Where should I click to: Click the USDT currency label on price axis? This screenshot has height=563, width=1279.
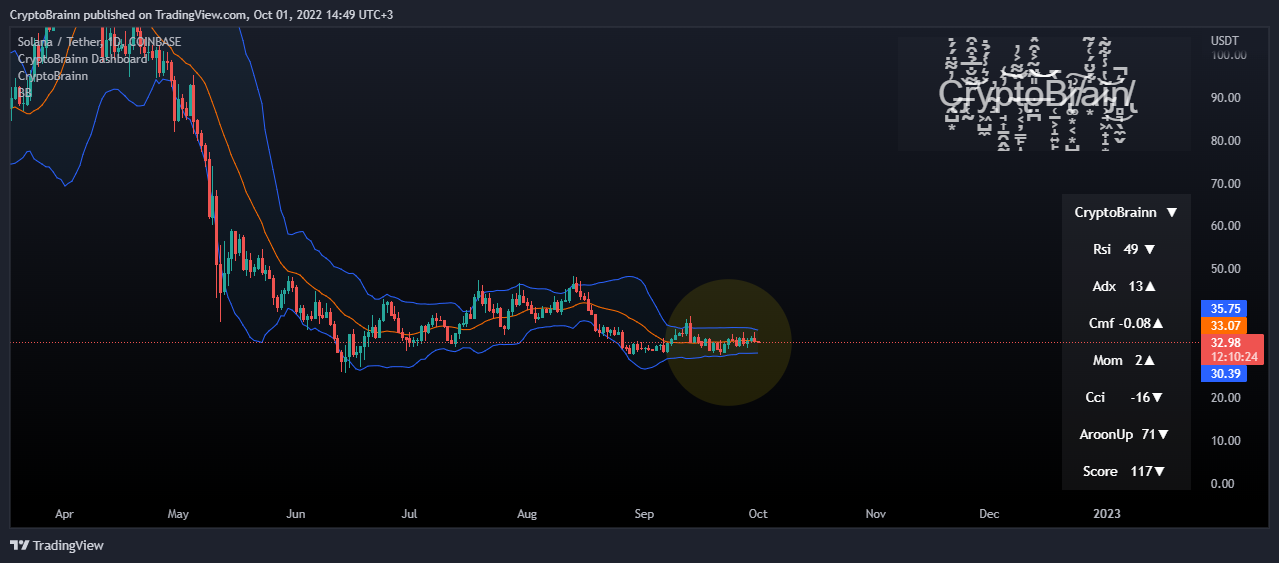click(x=1225, y=41)
